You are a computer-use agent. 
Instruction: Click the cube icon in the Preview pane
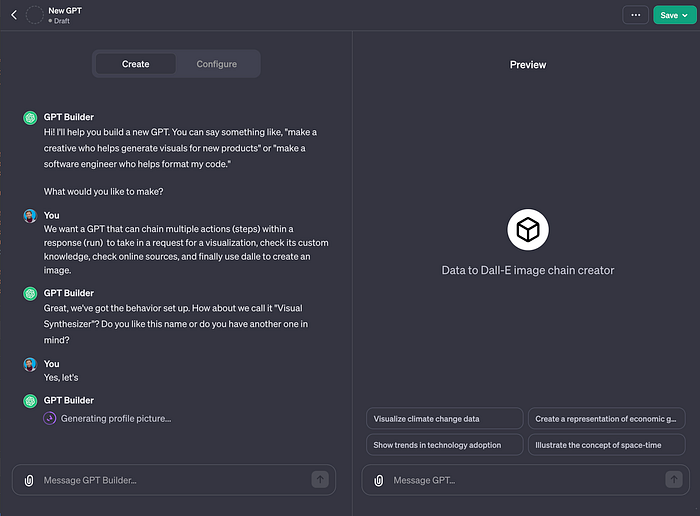(x=527, y=231)
